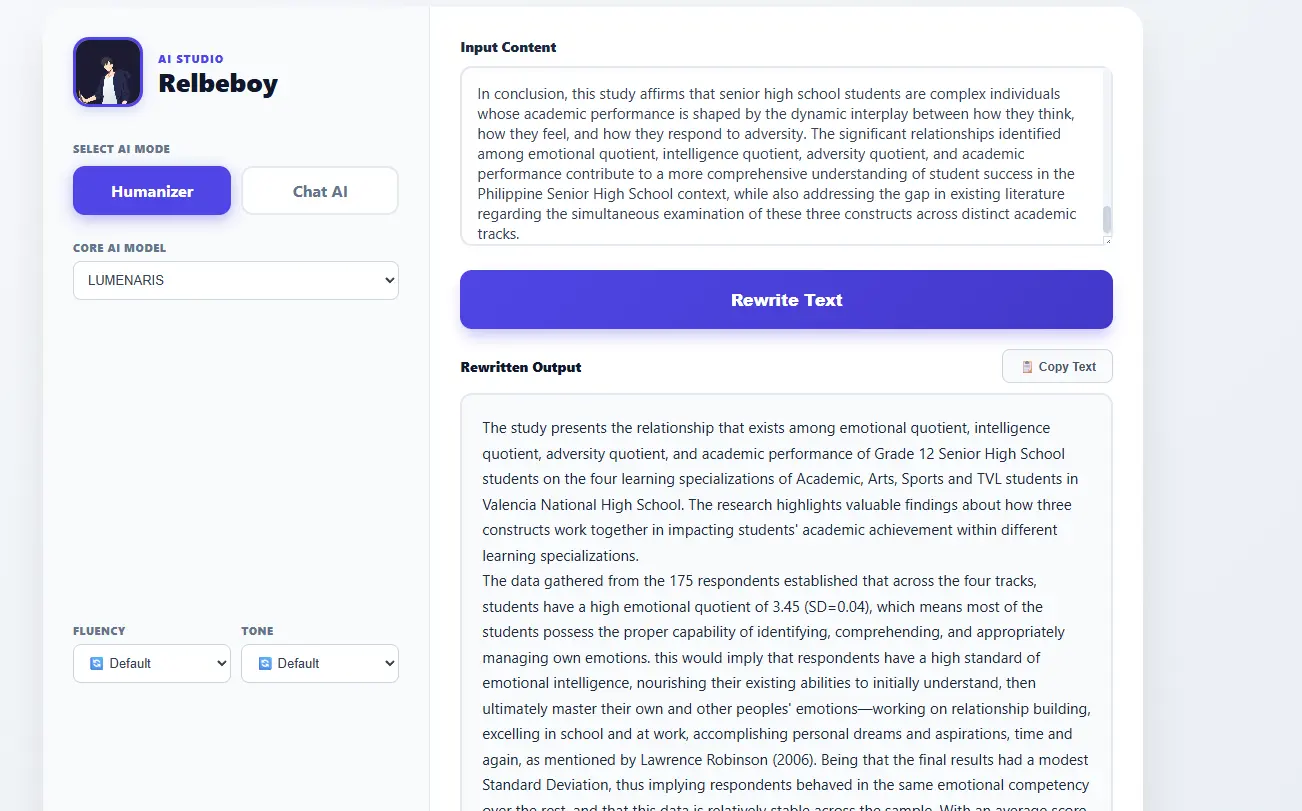Screen dimensions: 1302x811
Task: Click the chevron arrow on LUMENARIS selector
Action: click(x=389, y=281)
